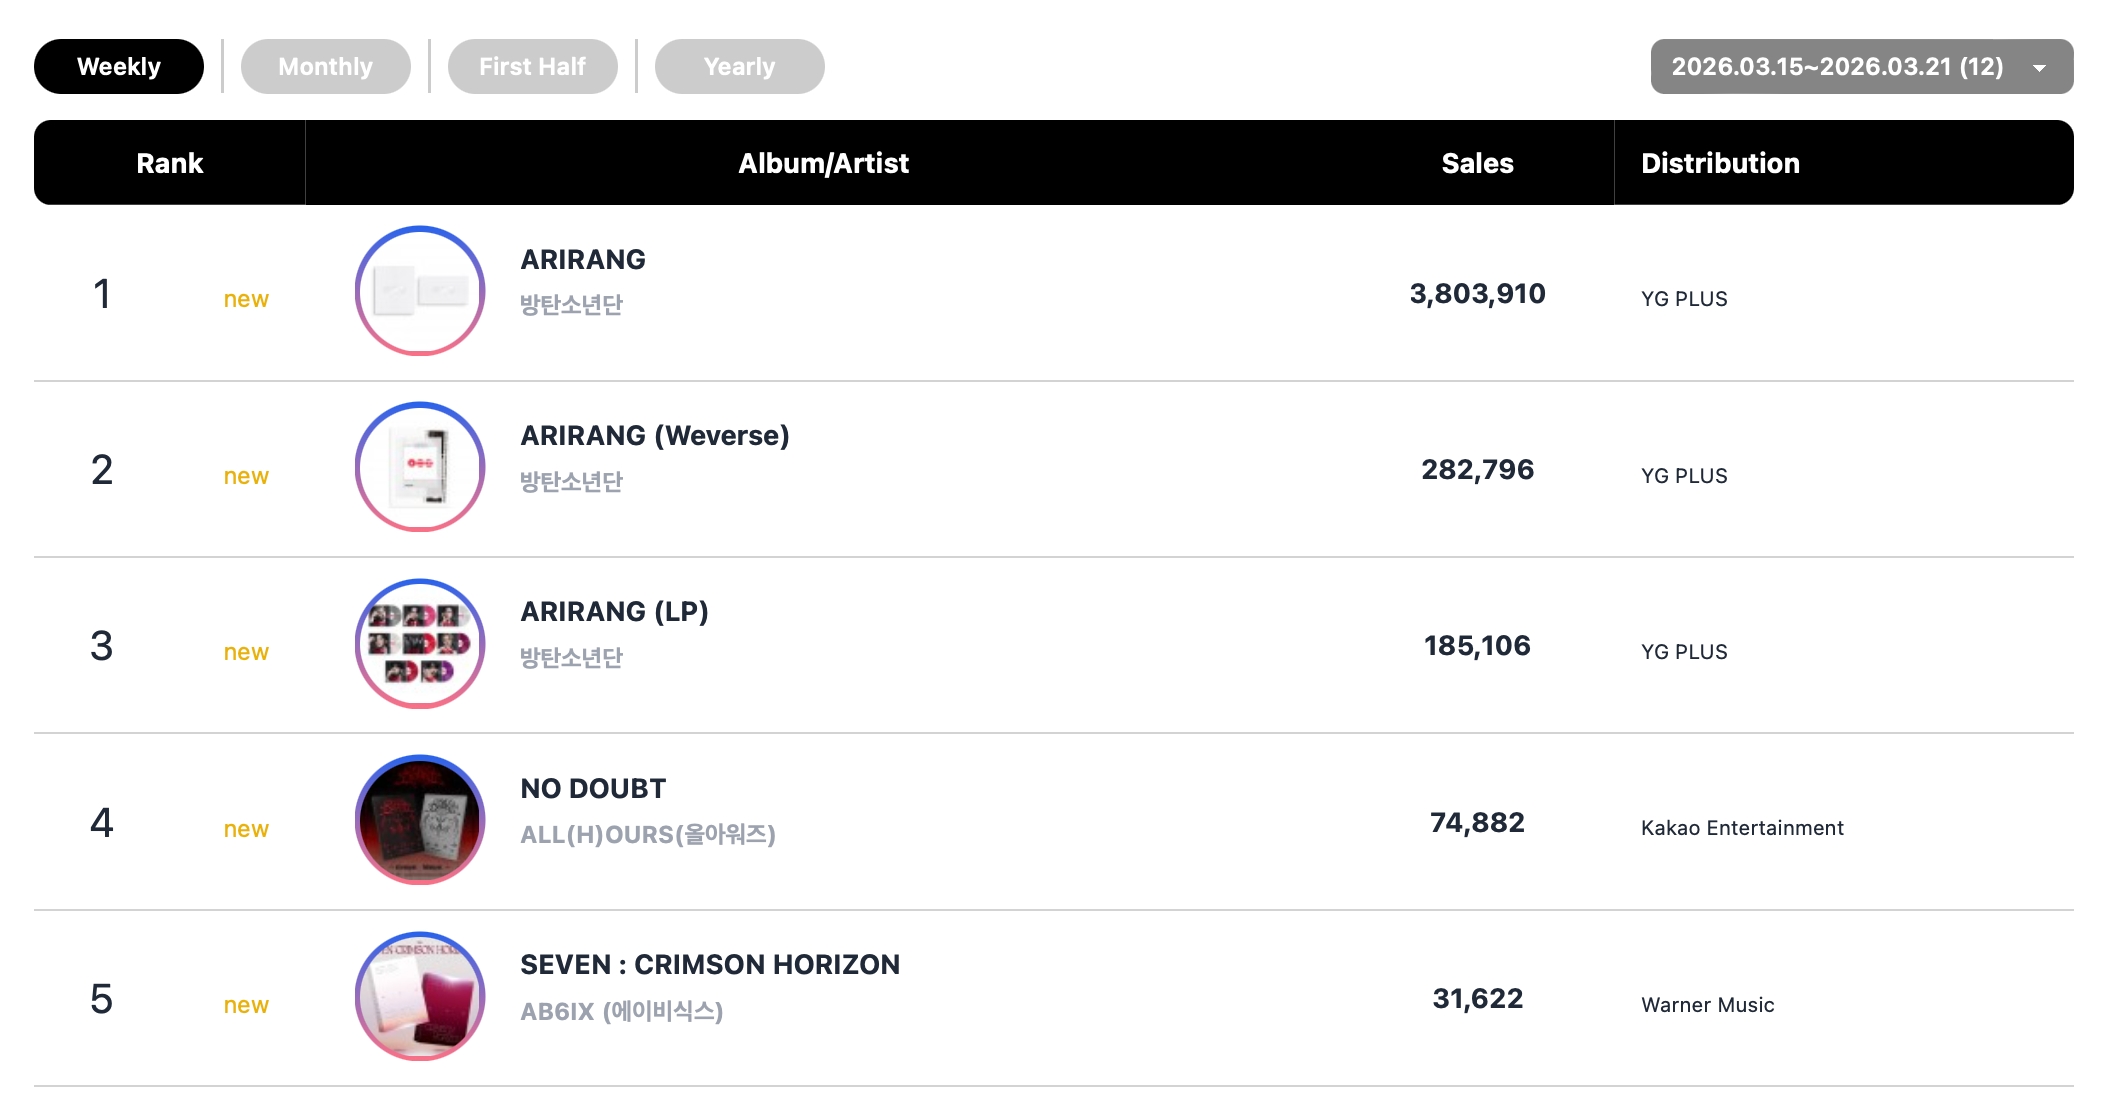Open the week date range dropdown
Viewport: 2111px width, 1103px height.
(x=1838, y=67)
